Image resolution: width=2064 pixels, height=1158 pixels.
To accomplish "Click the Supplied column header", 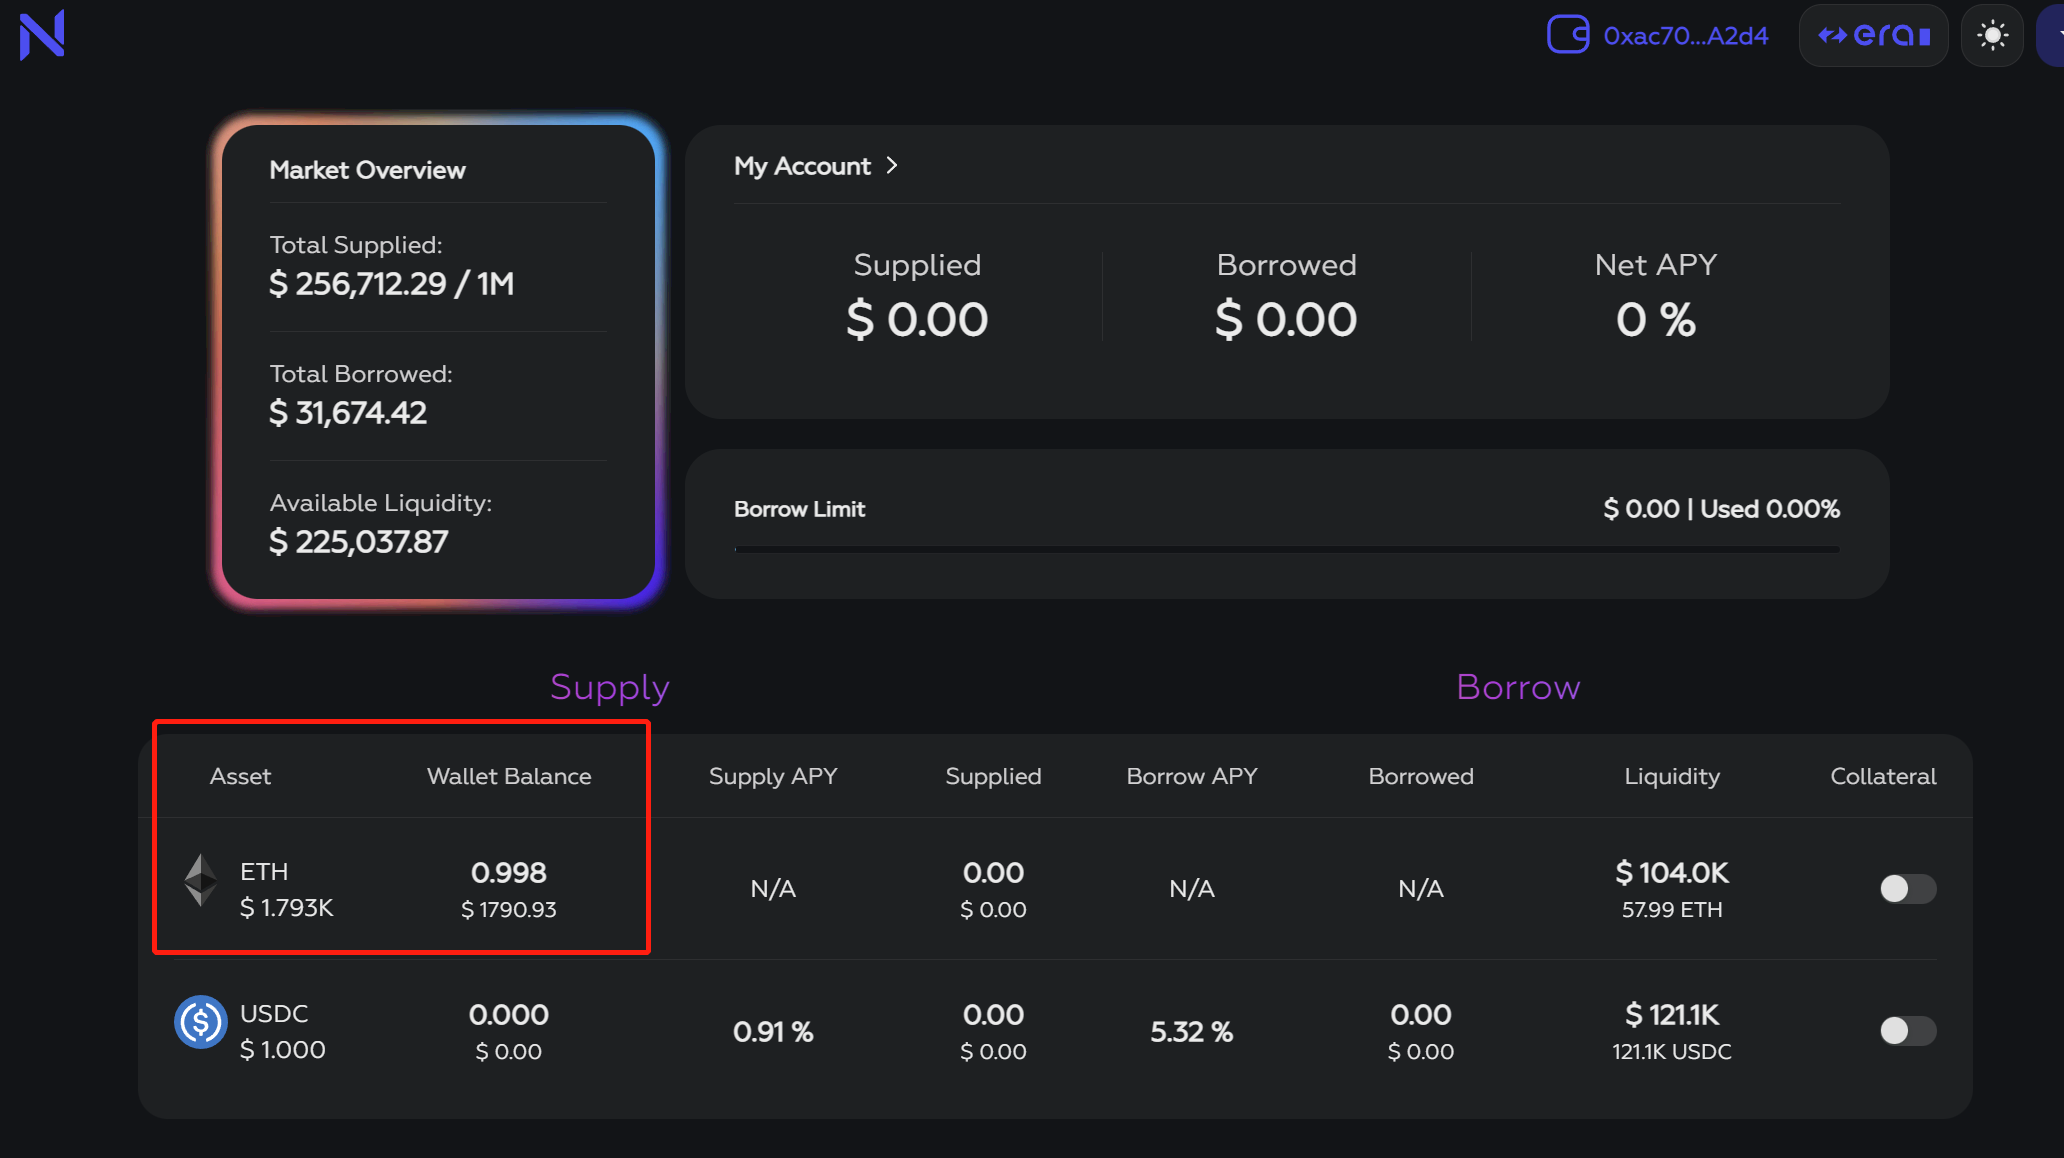I will point(993,777).
